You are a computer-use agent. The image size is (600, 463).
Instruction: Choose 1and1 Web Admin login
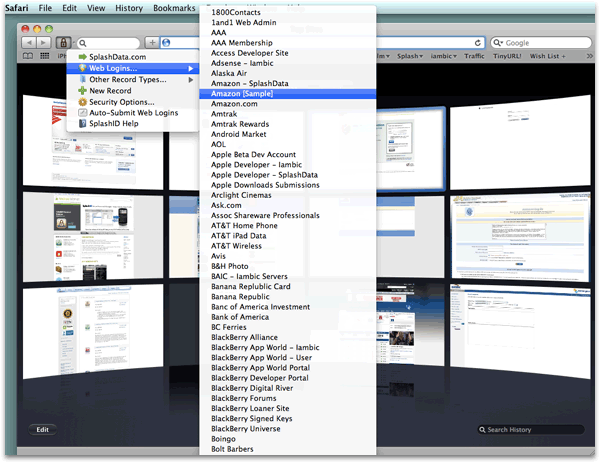click(x=287, y=23)
